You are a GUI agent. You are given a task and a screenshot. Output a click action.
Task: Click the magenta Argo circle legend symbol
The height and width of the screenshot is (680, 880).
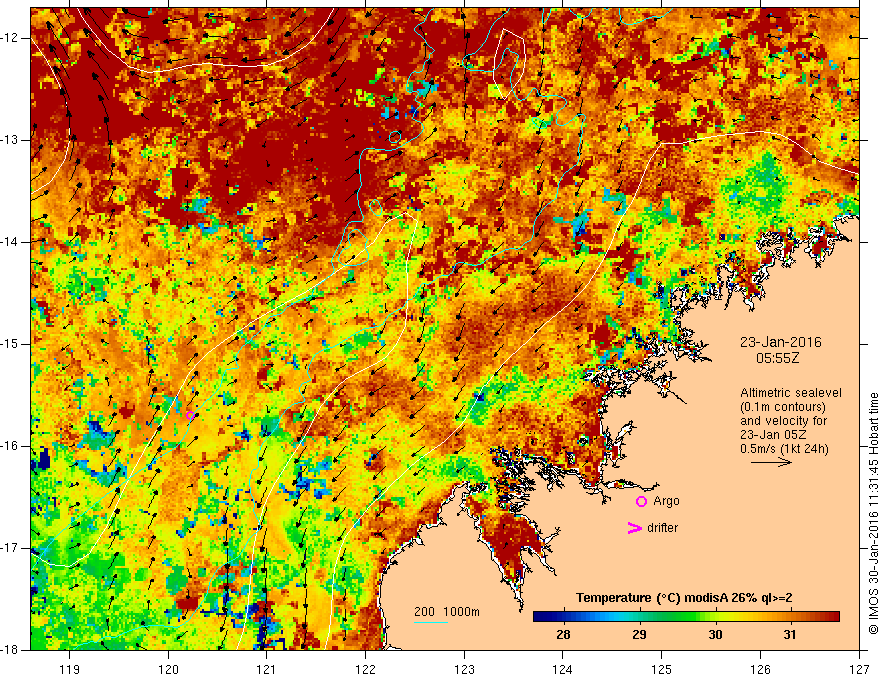641,502
